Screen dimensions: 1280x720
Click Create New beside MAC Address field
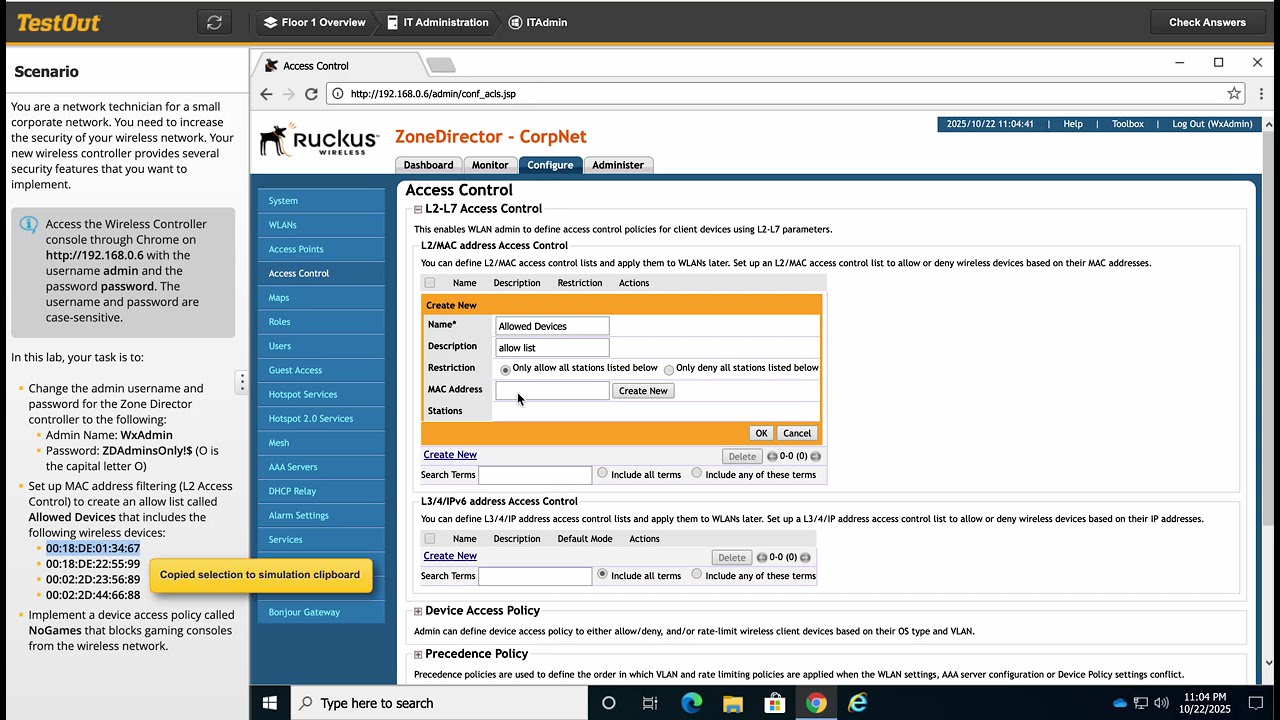643,391
